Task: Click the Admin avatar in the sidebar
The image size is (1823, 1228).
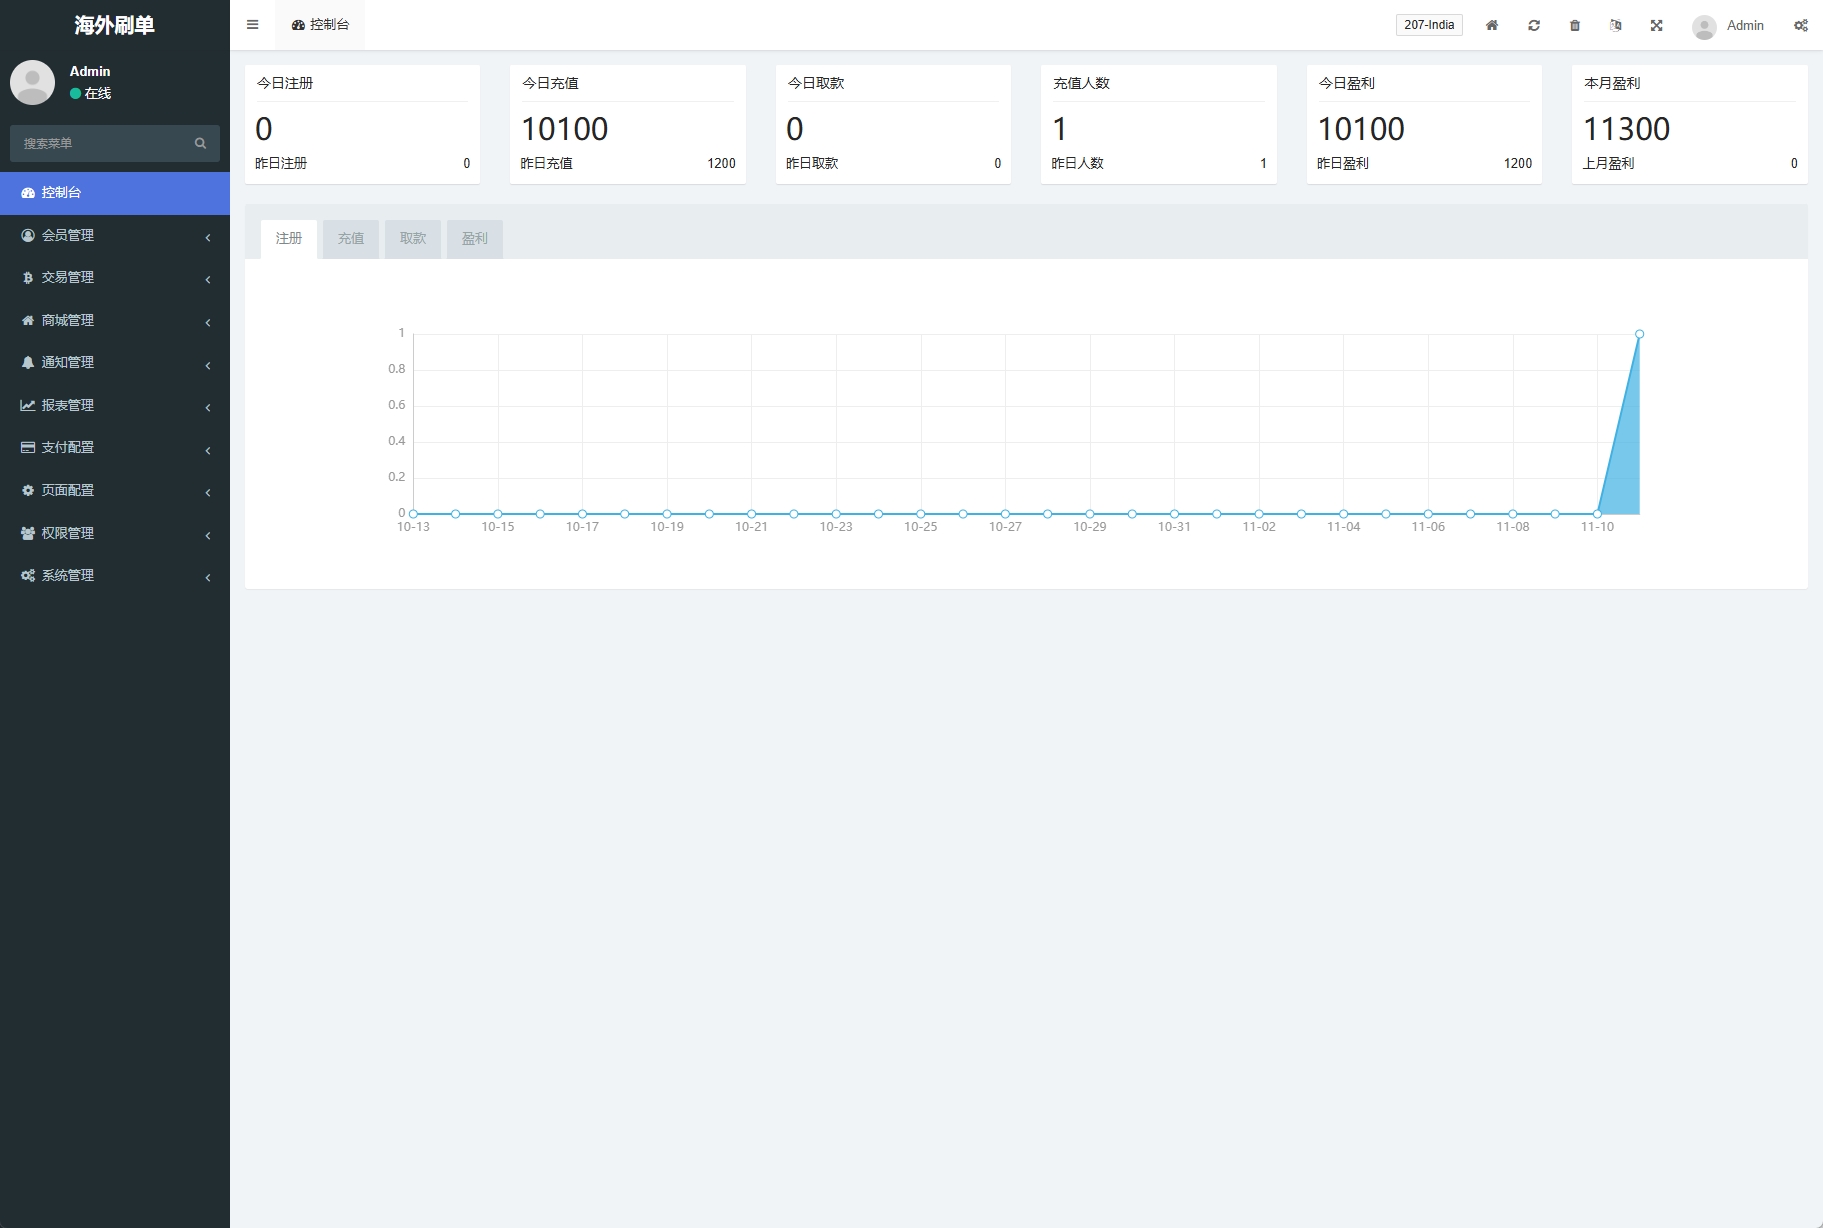Action: pyautogui.click(x=32, y=82)
